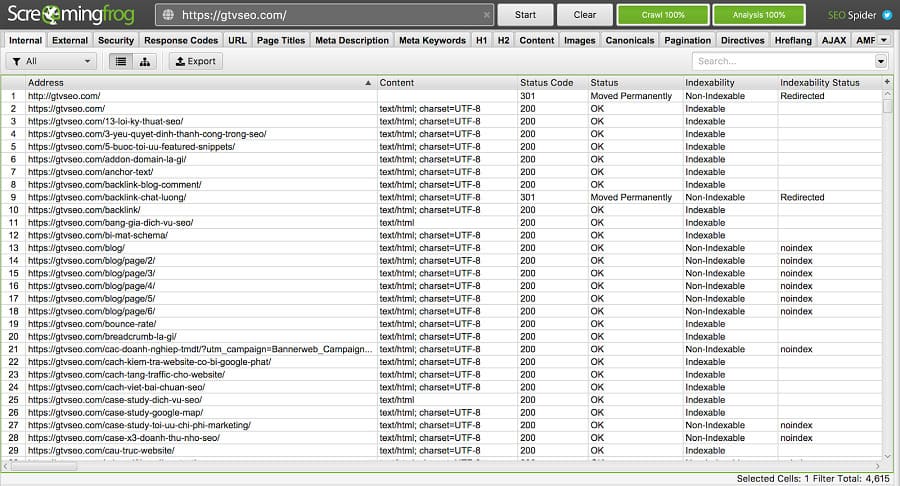Select row for gtvseo.com/bounce-rate/
This screenshot has height=486, width=900.
92,324
